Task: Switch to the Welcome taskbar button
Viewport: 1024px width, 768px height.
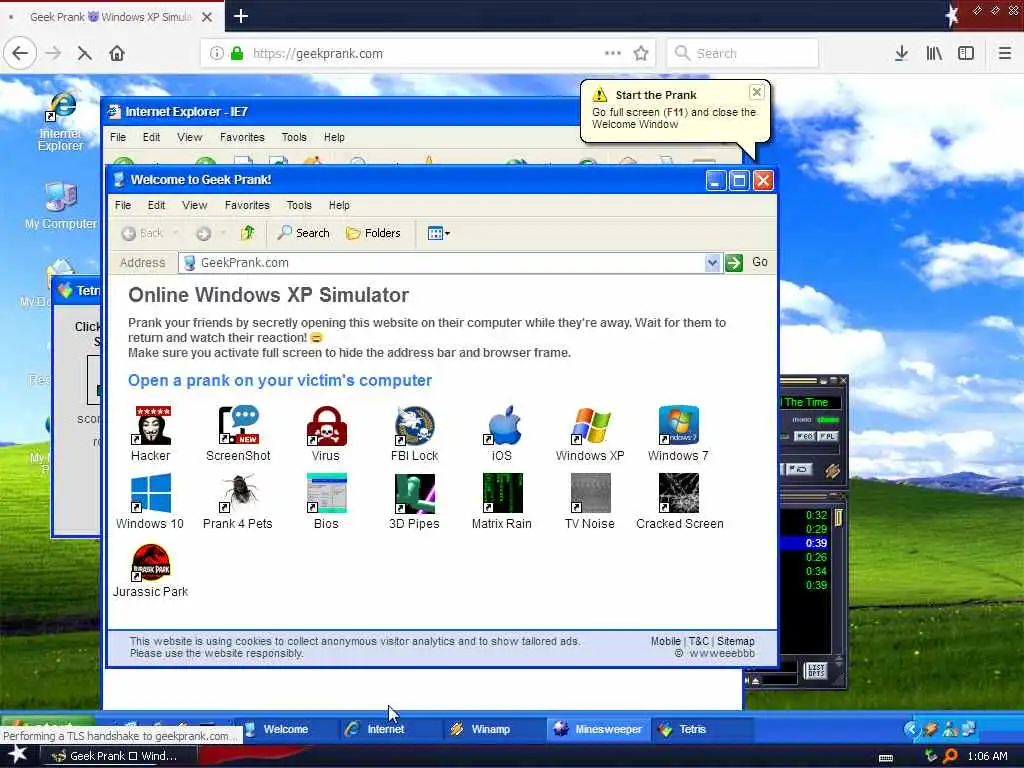Action: 287,729
